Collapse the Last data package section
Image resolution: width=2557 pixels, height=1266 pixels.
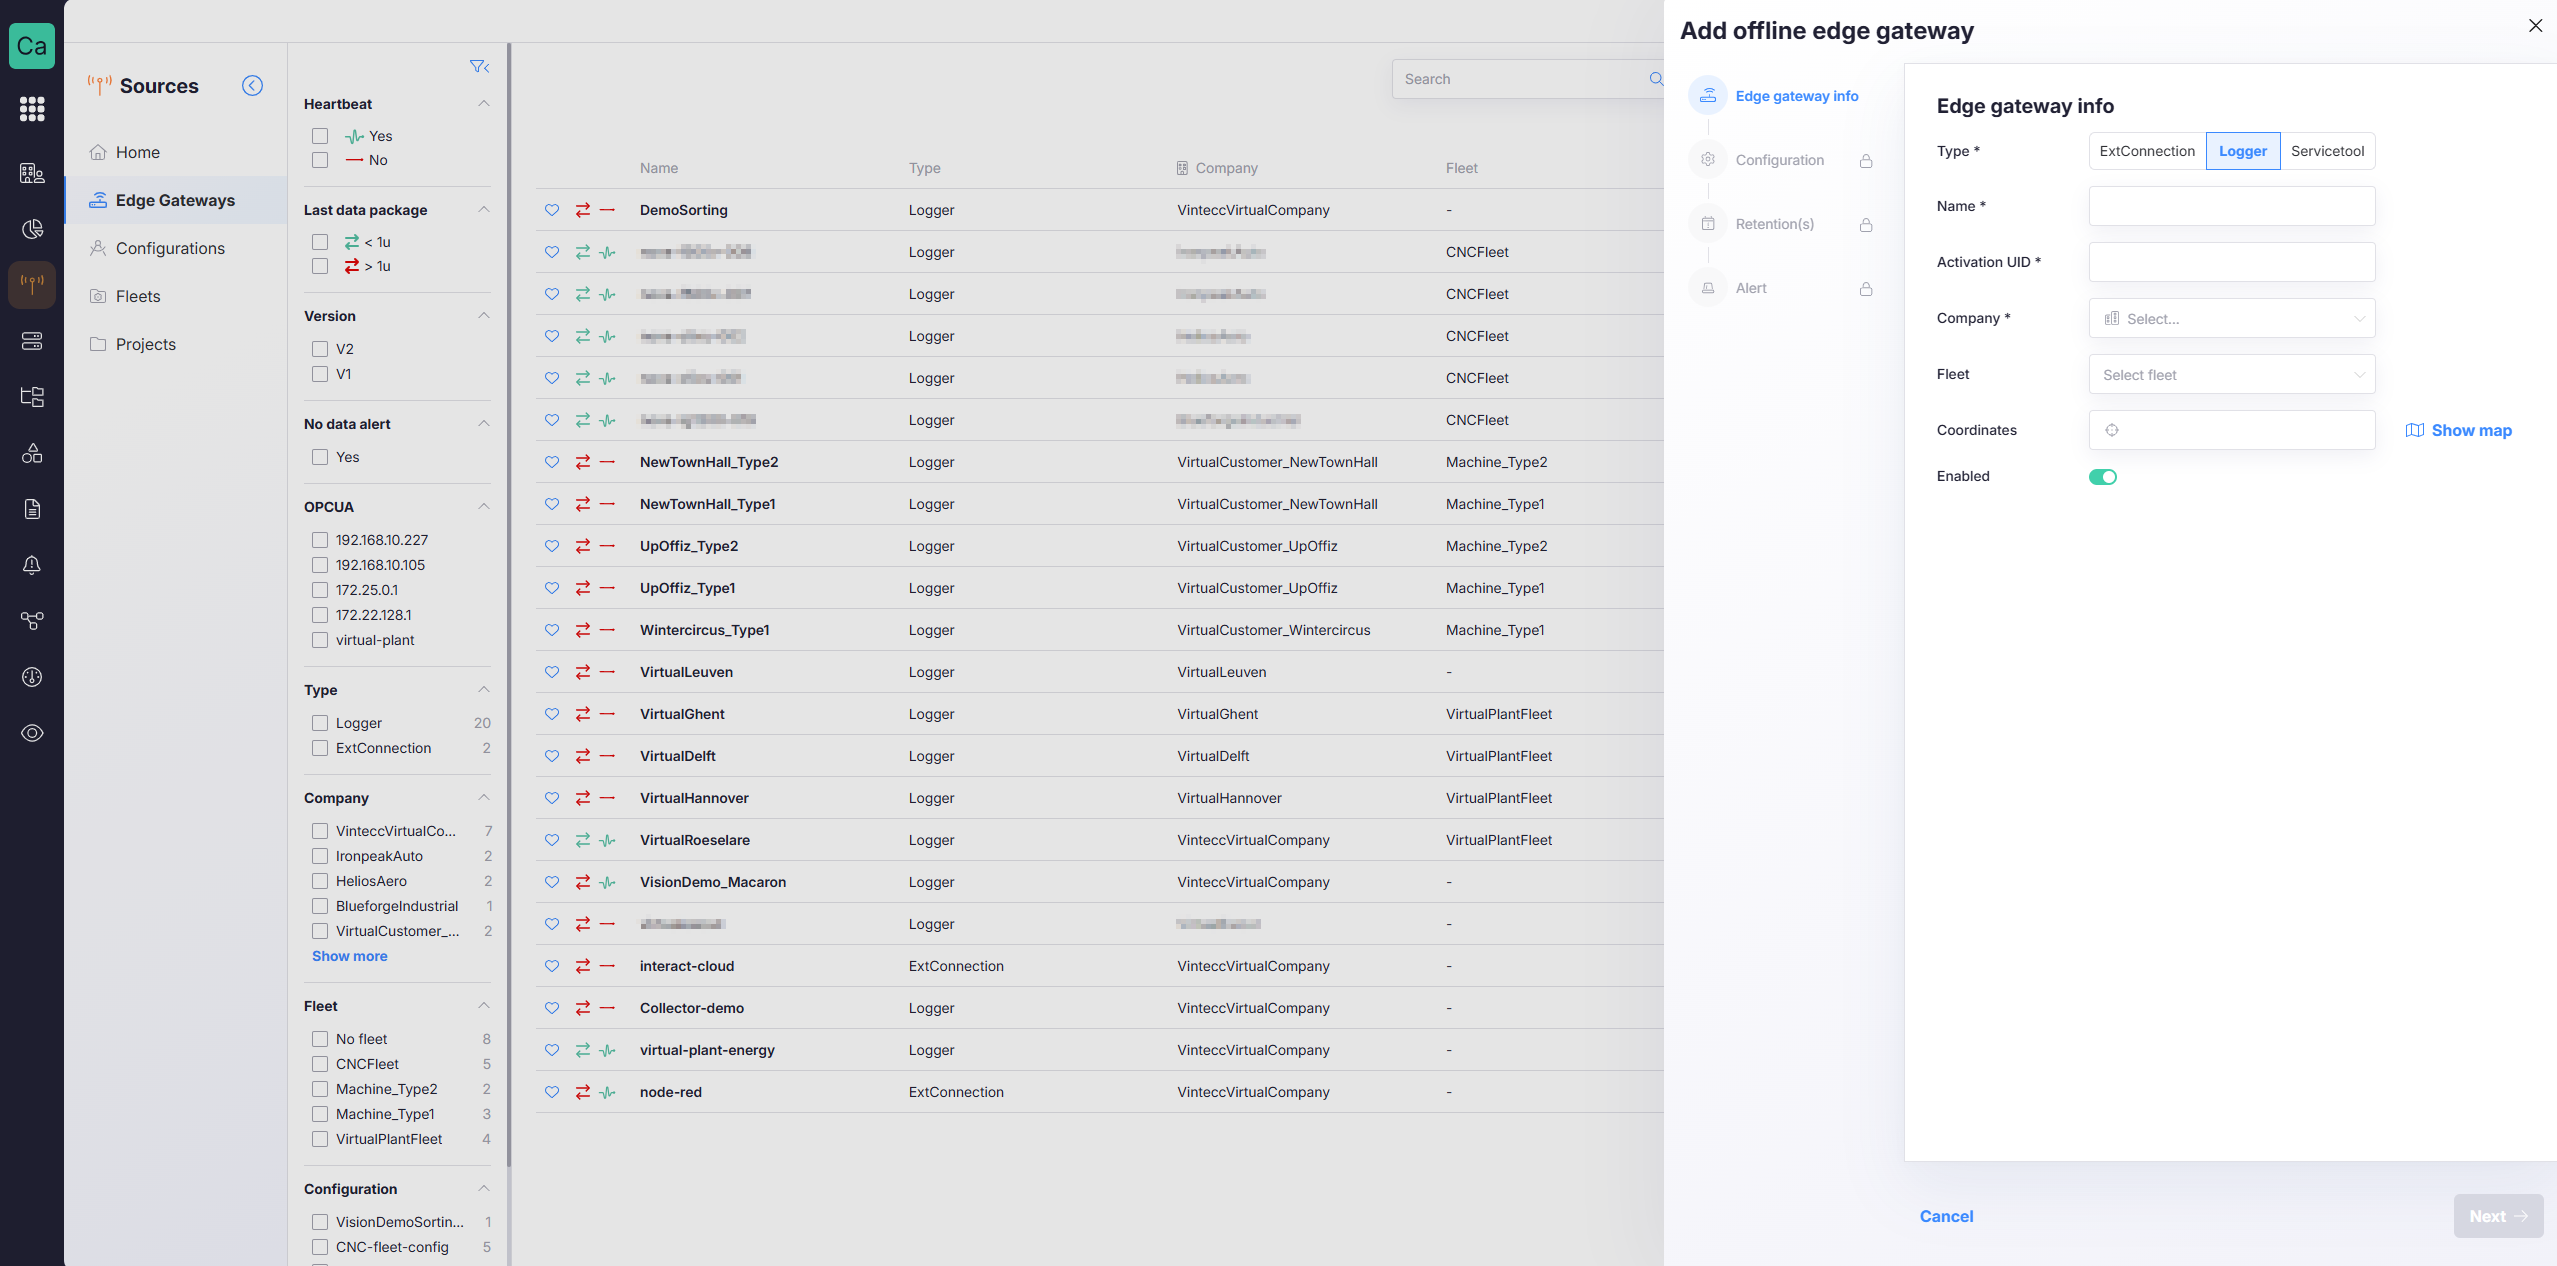click(x=484, y=210)
